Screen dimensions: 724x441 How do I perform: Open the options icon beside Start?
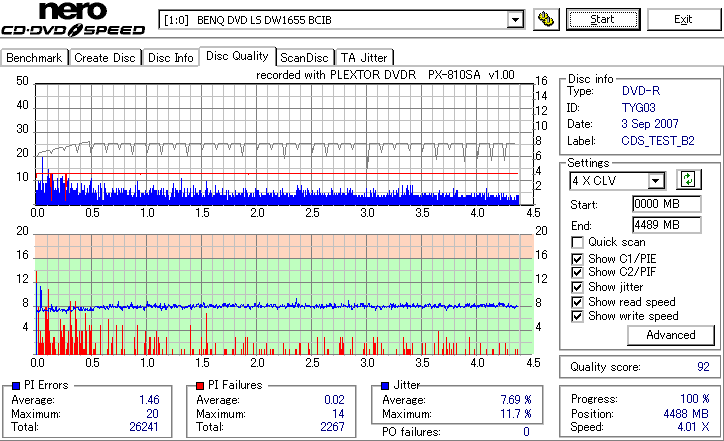point(546,19)
